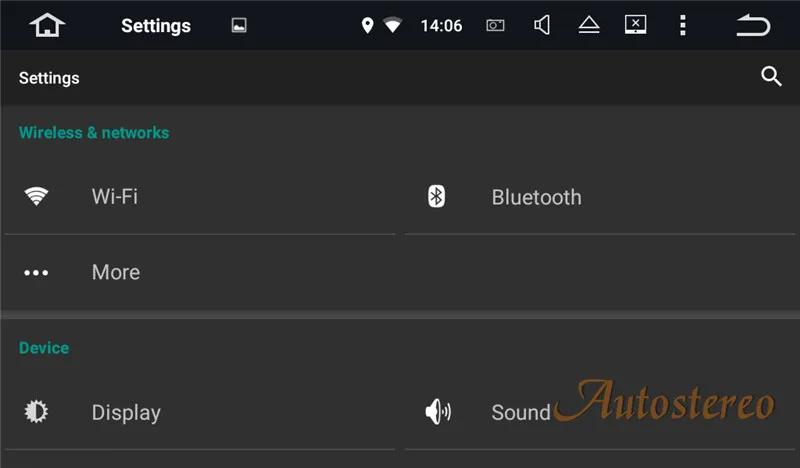Screen dimensions: 800x468
Task: Tap the location pin status icon
Action: click(367, 25)
